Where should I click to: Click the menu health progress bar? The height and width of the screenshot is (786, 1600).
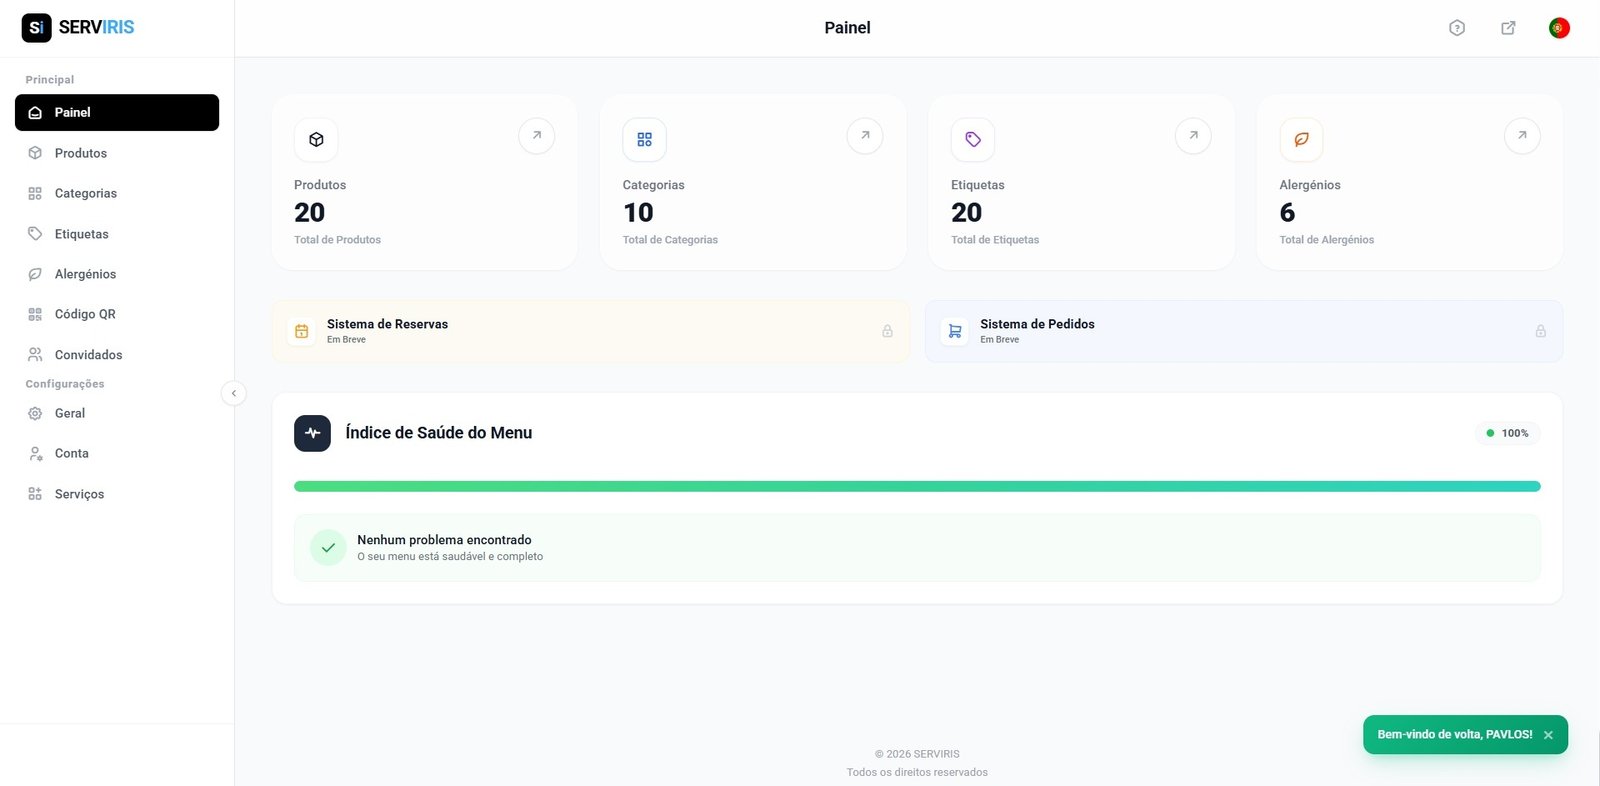click(x=916, y=486)
